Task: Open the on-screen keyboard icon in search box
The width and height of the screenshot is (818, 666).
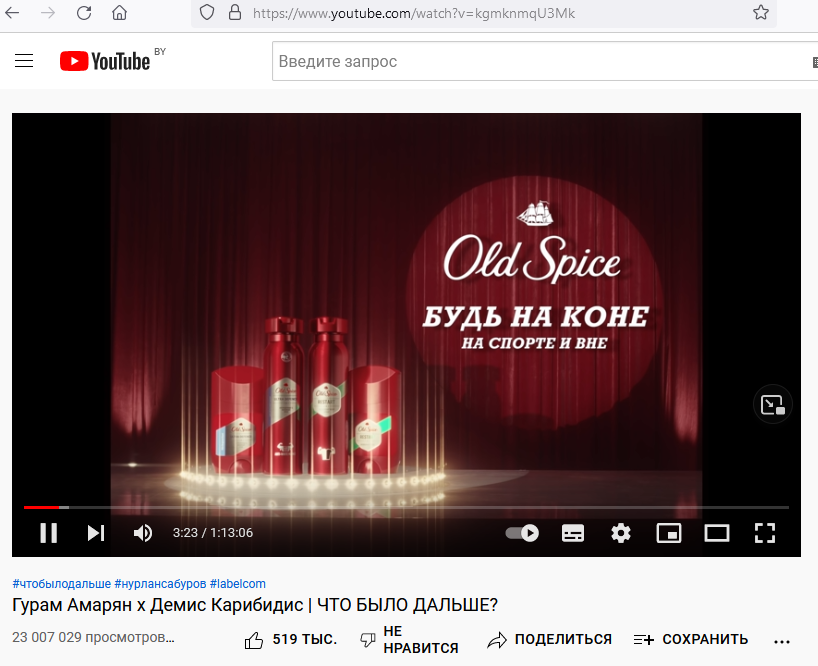Action: pos(814,62)
